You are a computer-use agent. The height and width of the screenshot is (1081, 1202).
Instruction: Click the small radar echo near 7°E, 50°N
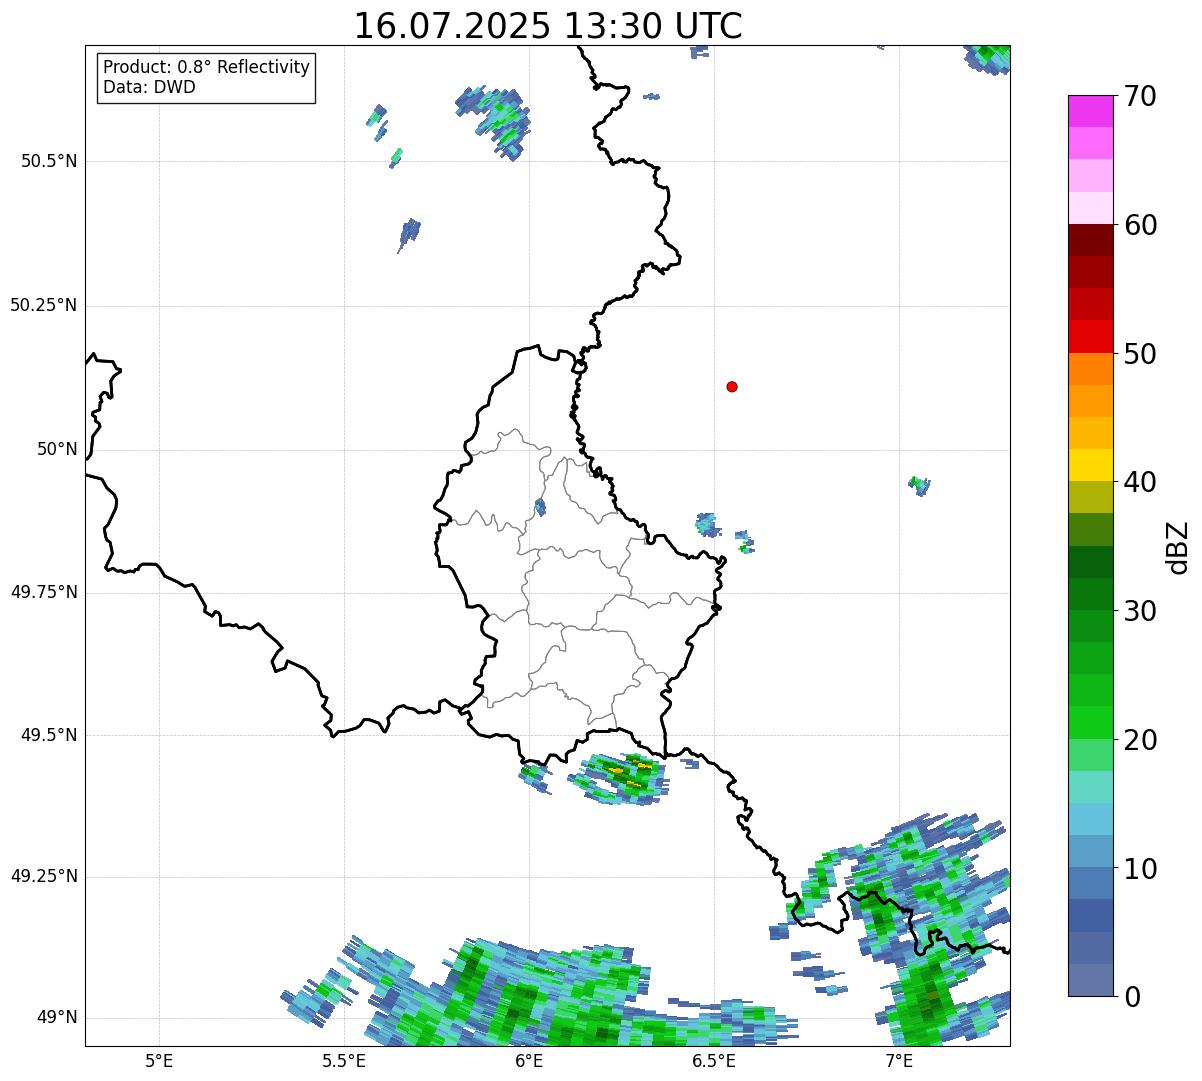(920, 485)
